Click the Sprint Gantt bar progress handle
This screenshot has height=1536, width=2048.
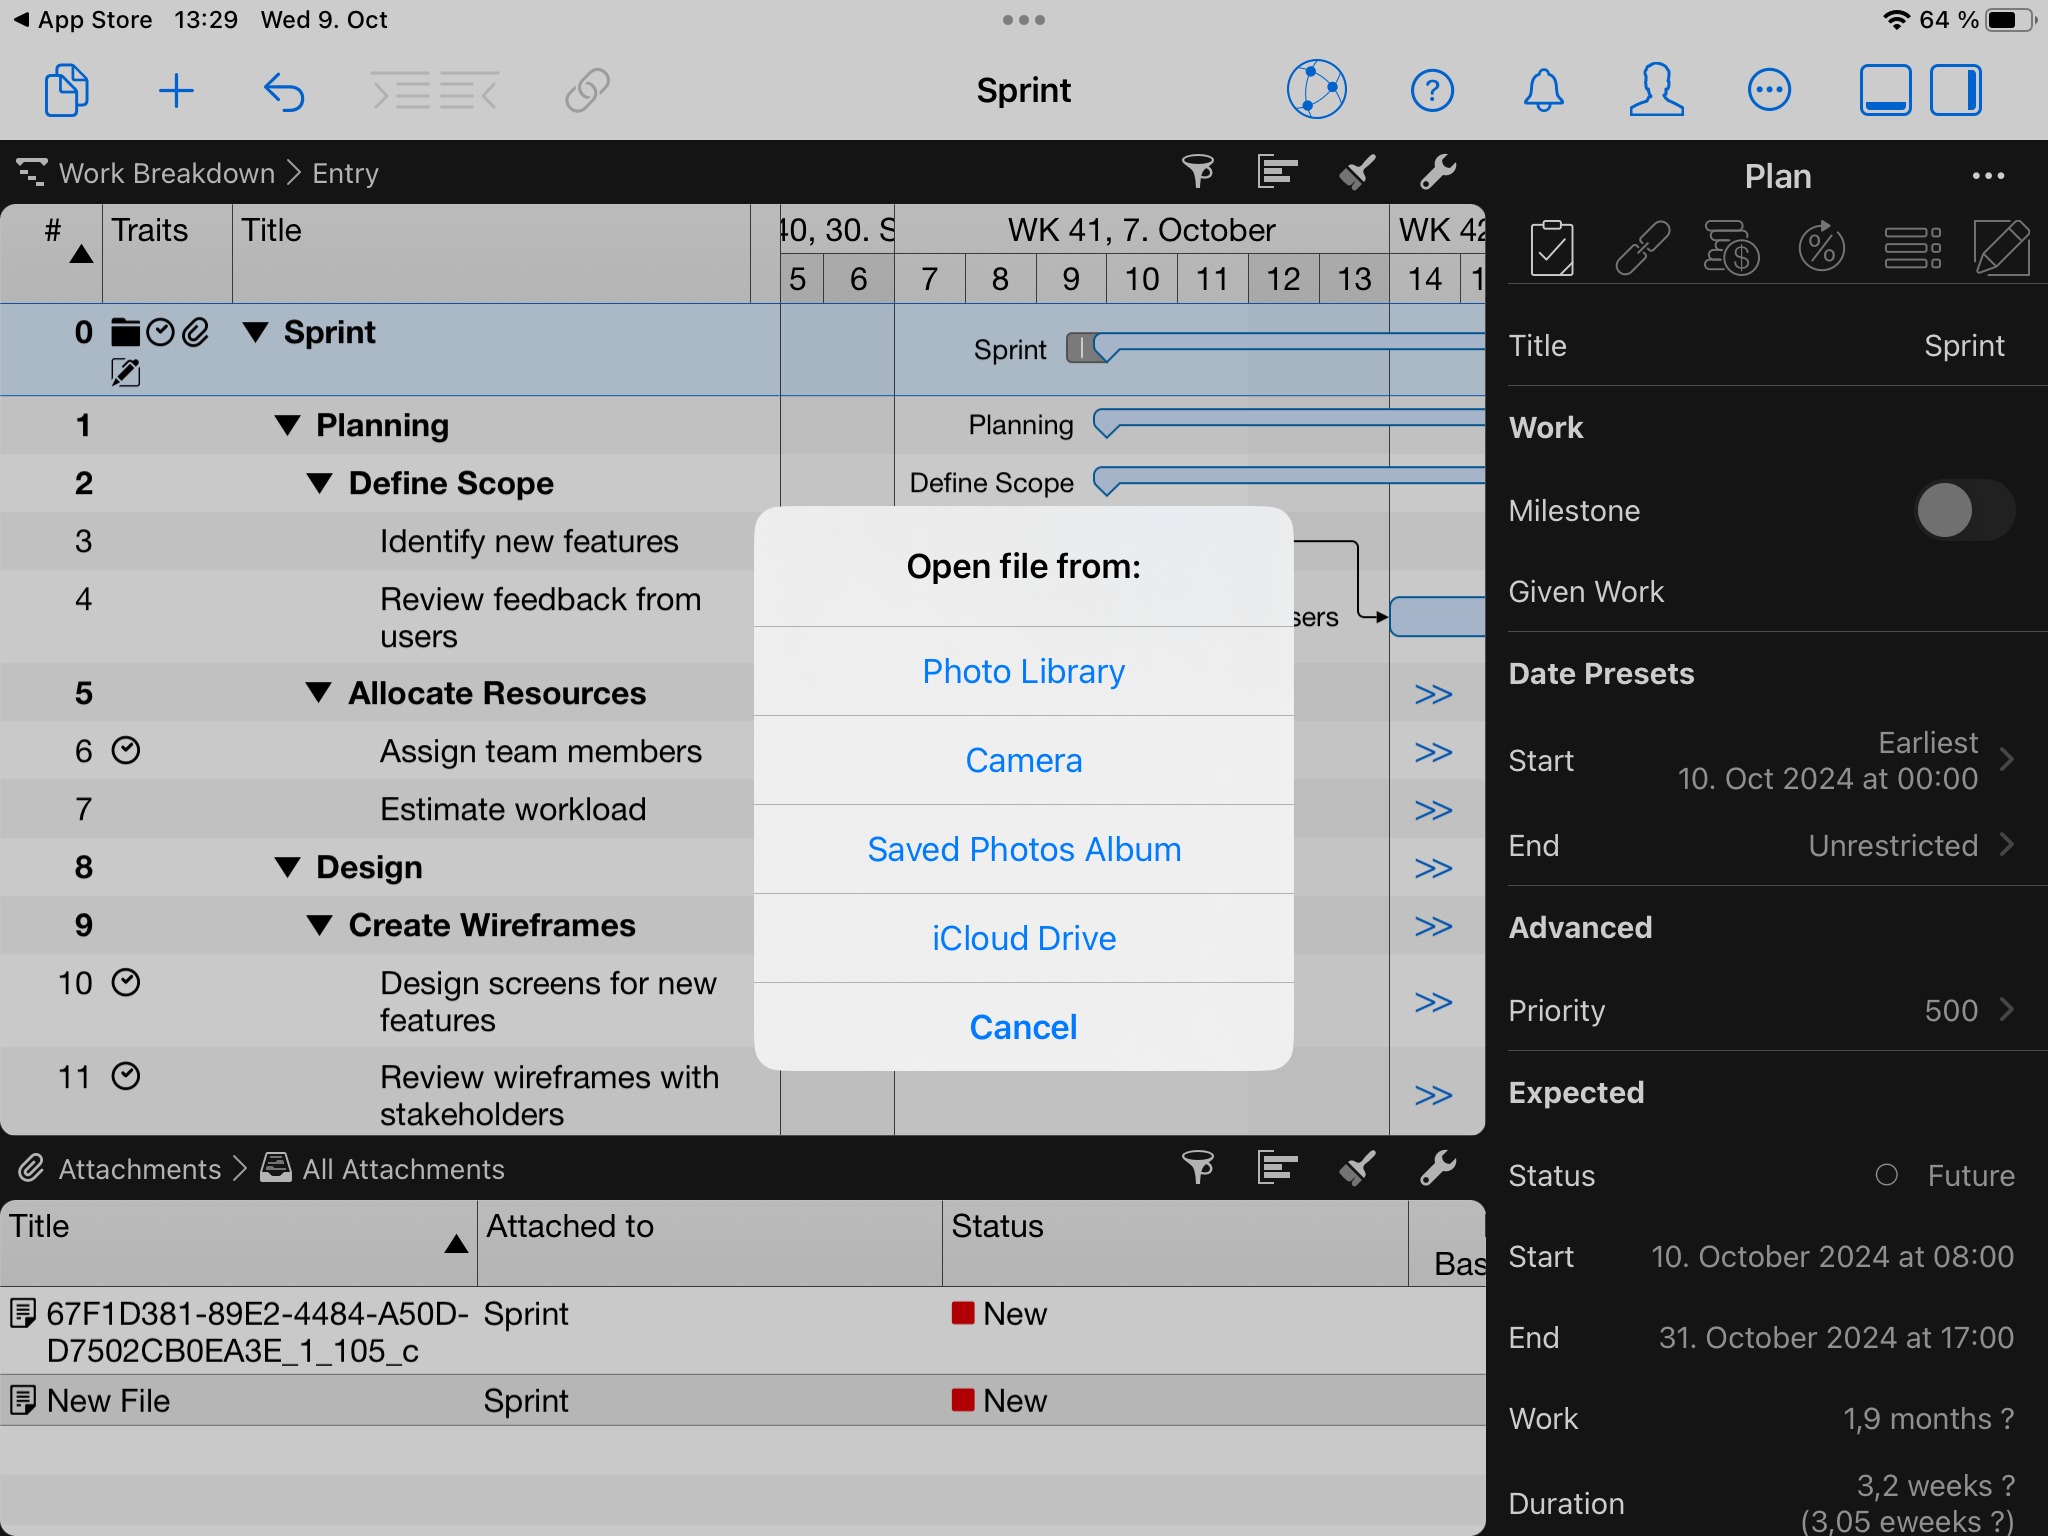coord(1082,348)
